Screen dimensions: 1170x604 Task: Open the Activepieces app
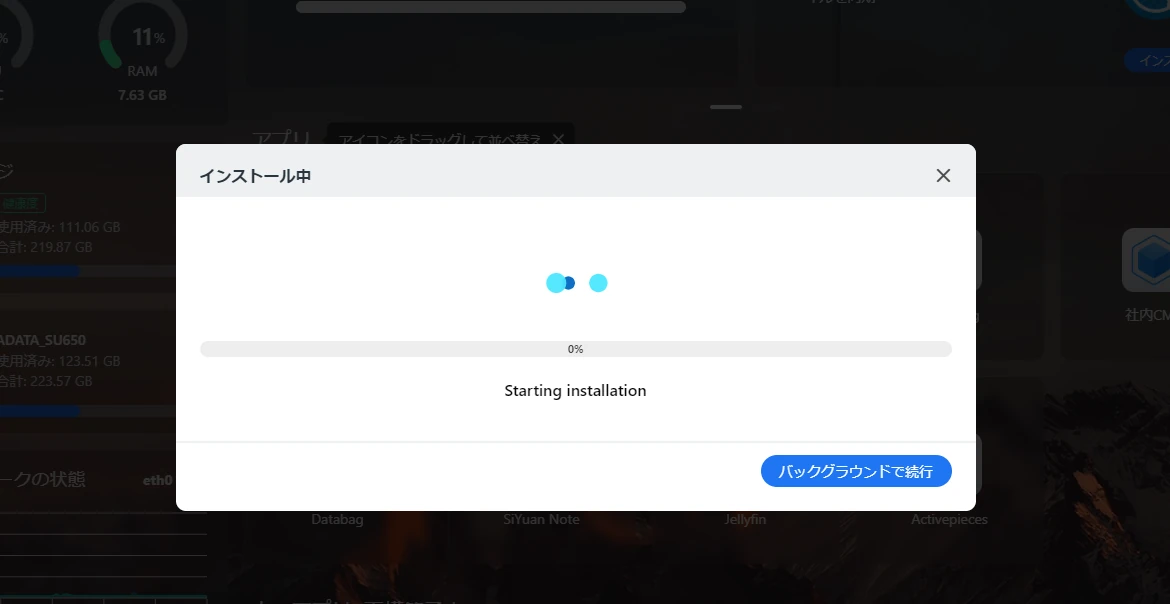949,519
